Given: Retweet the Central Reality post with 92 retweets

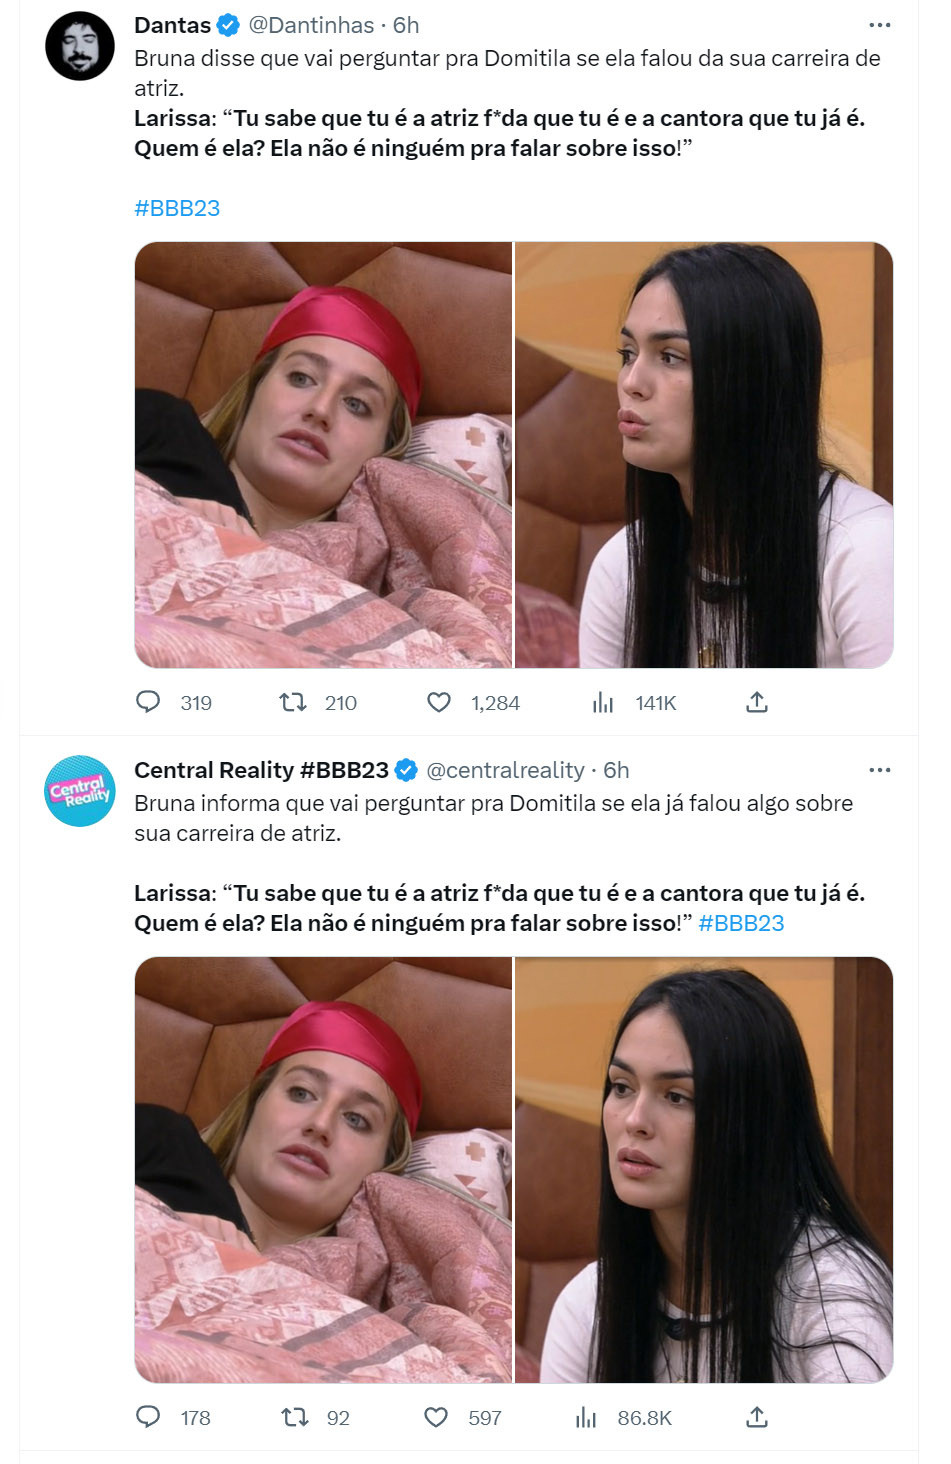Looking at the screenshot, I should 294,1417.
